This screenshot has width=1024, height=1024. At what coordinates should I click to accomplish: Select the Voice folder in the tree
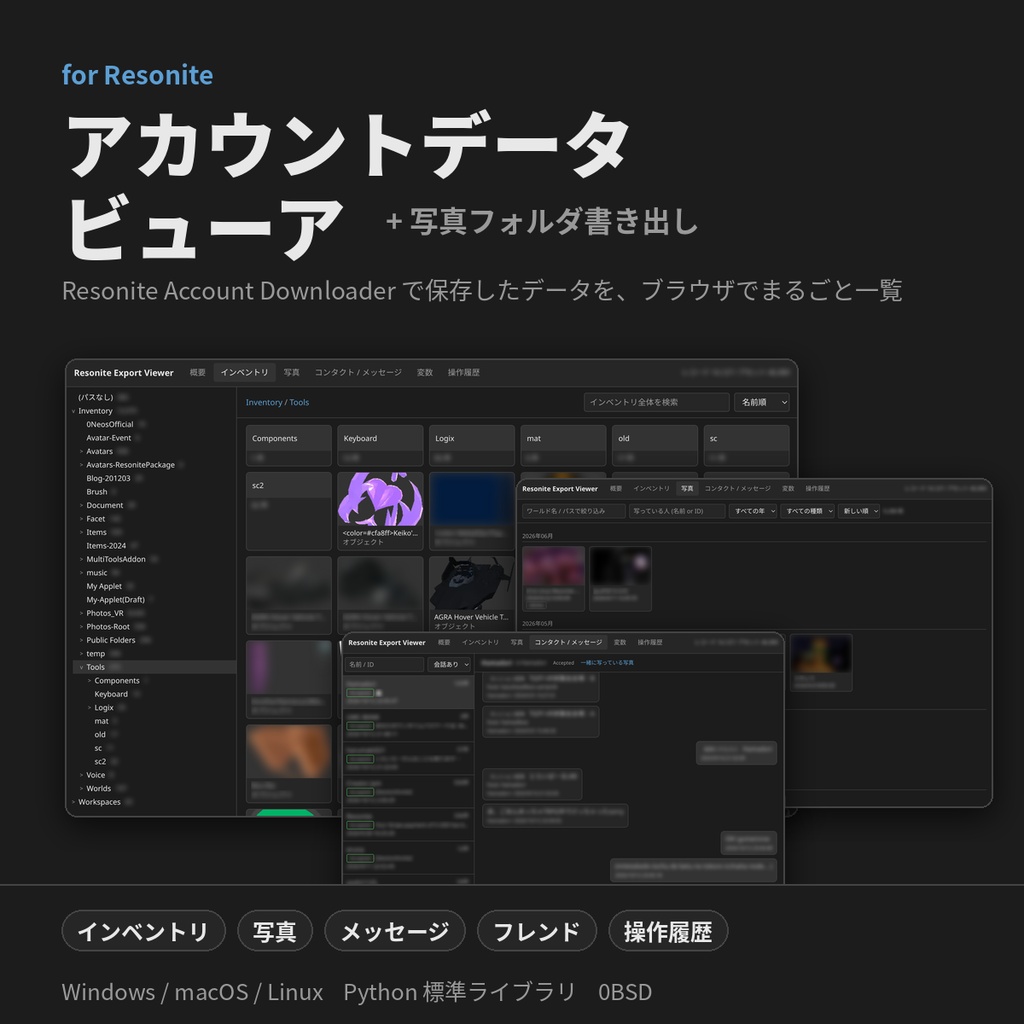click(95, 775)
